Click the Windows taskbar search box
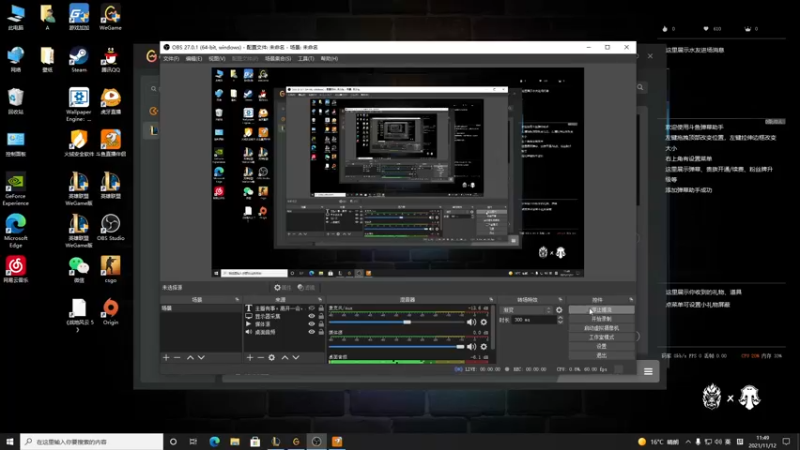This screenshot has height=450, width=800. [92, 441]
